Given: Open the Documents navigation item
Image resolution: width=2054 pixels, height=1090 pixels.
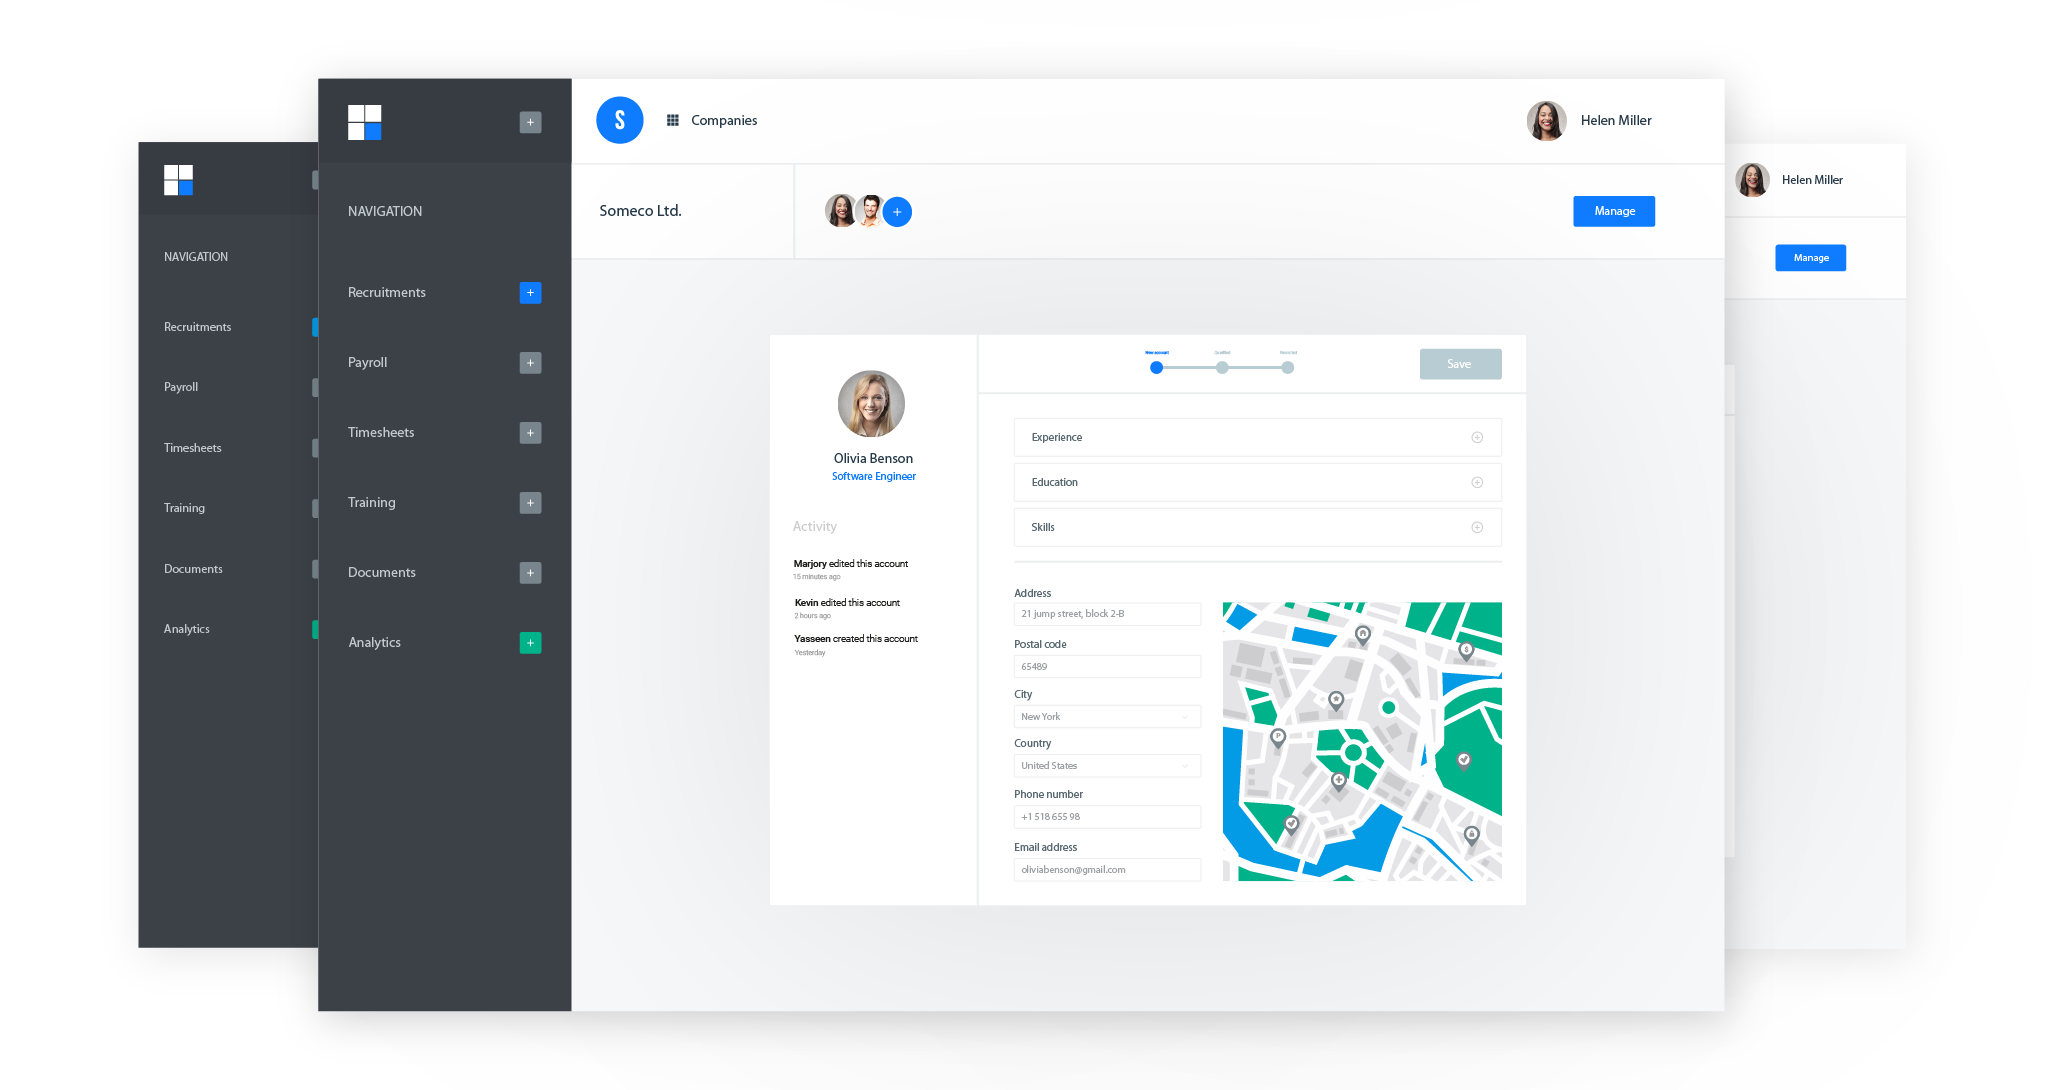Looking at the screenshot, I should [x=382, y=573].
